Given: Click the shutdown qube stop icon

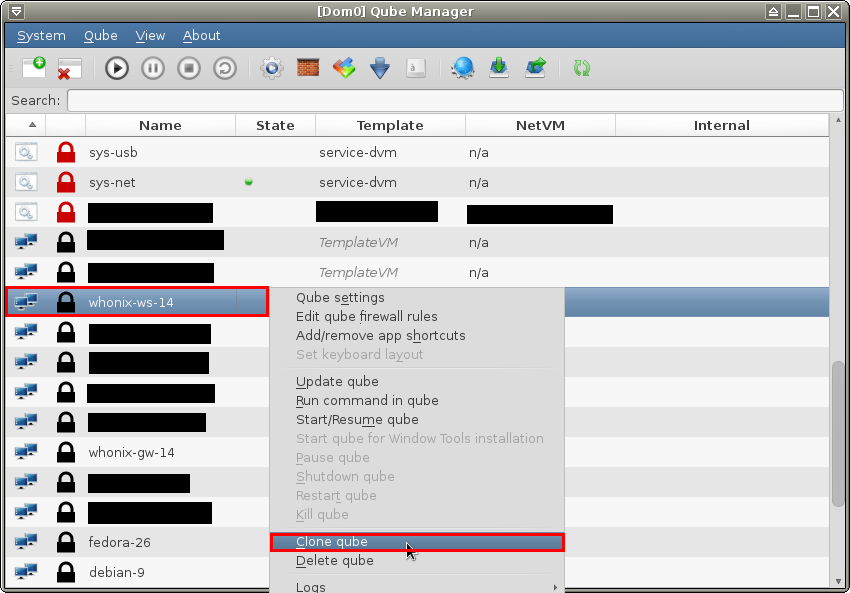Looking at the screenshot, I should 189,68.
